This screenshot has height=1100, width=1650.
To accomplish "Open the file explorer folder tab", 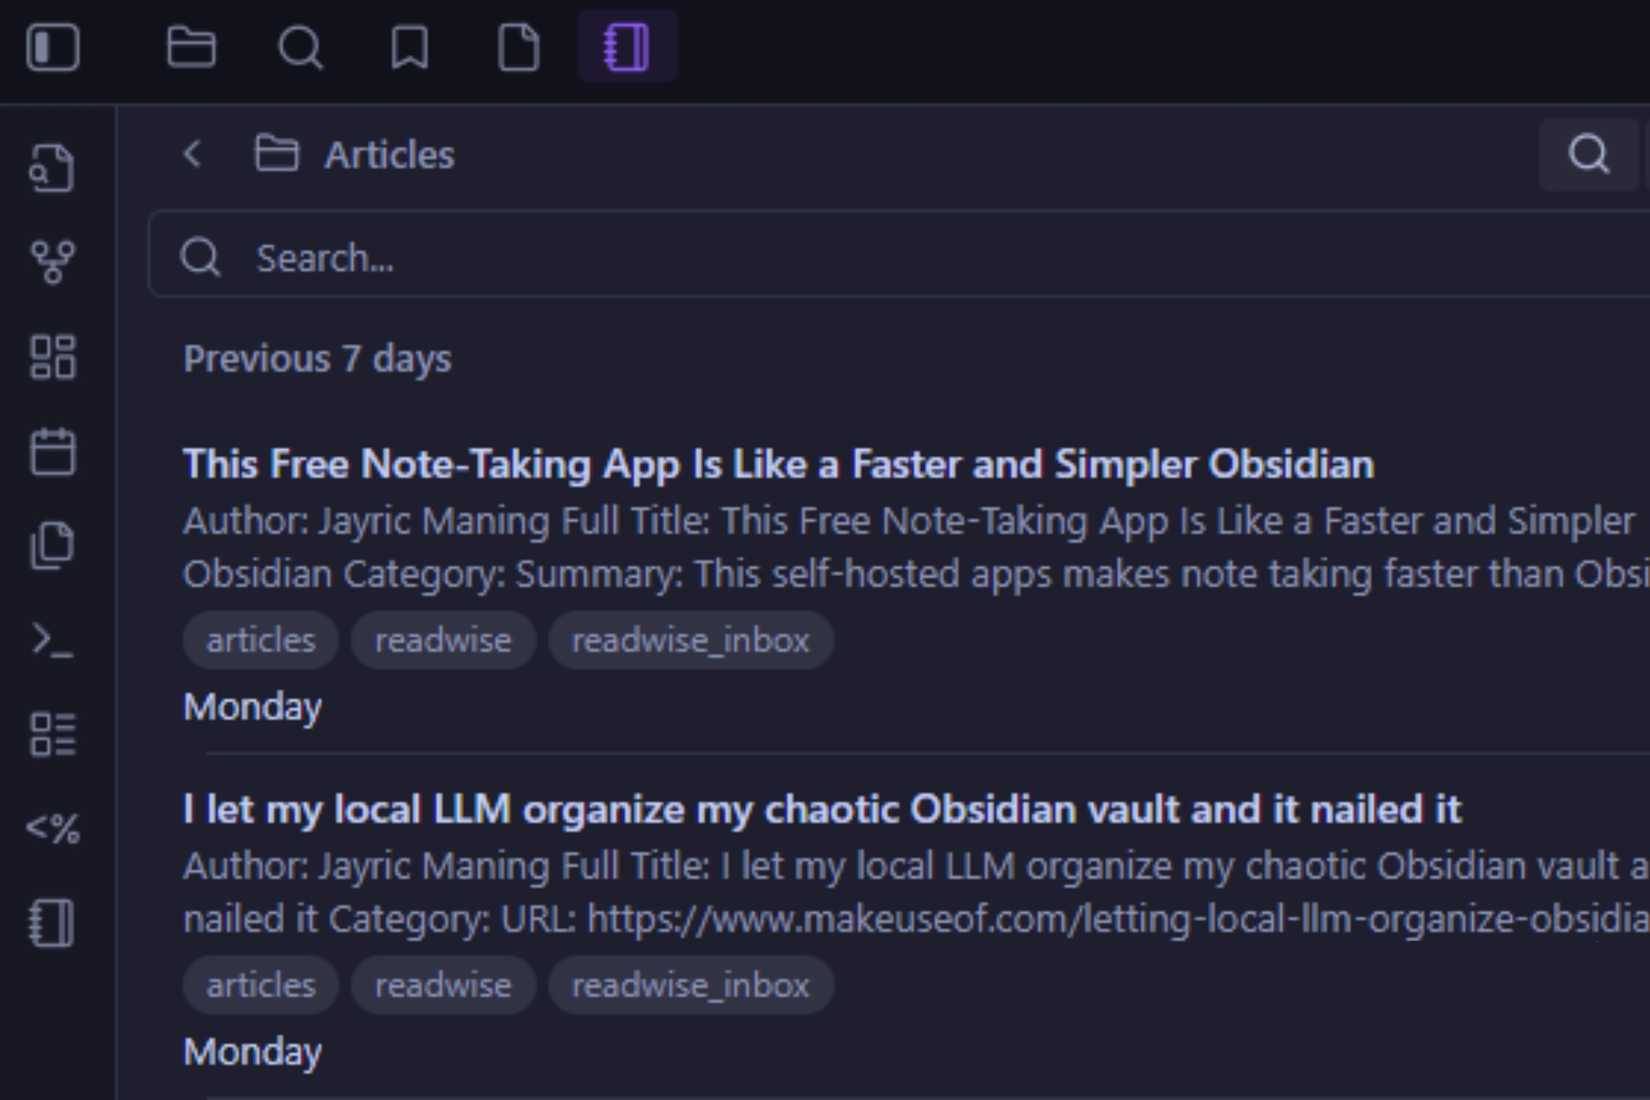I will [191, 47].
